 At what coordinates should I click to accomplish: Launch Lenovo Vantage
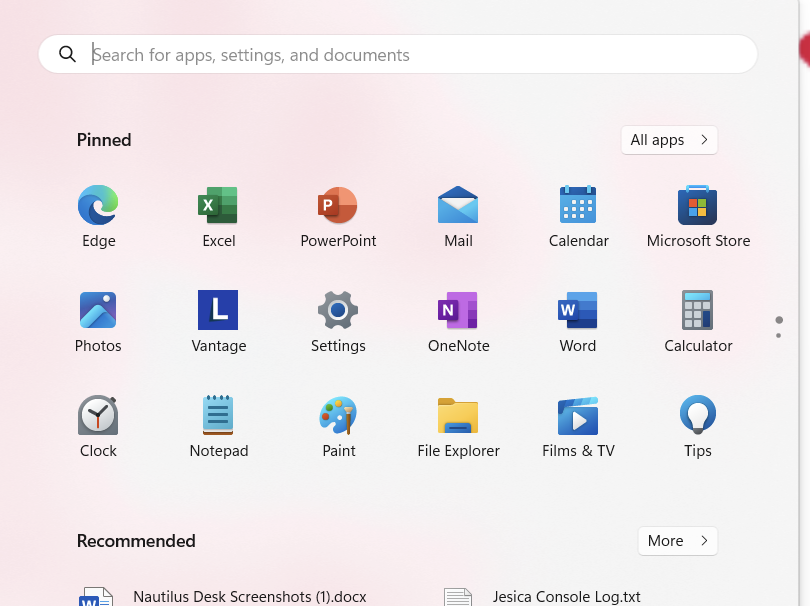click(219, 322)
